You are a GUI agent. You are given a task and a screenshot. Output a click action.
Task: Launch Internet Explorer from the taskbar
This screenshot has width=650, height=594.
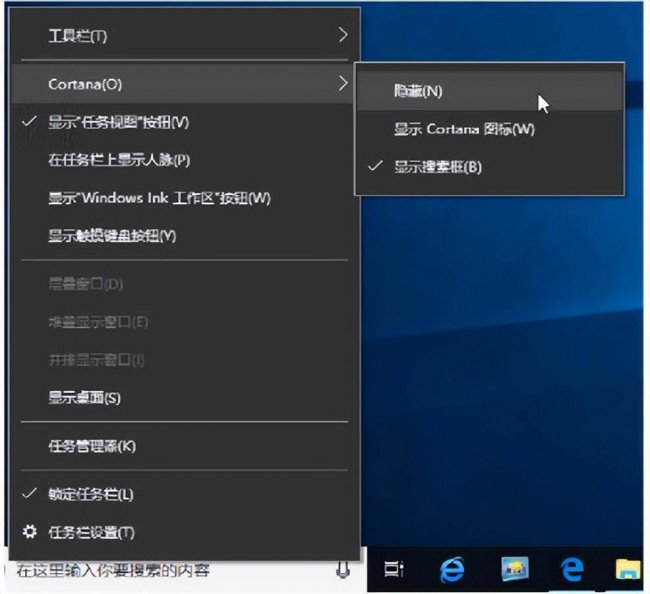point(452,570)
